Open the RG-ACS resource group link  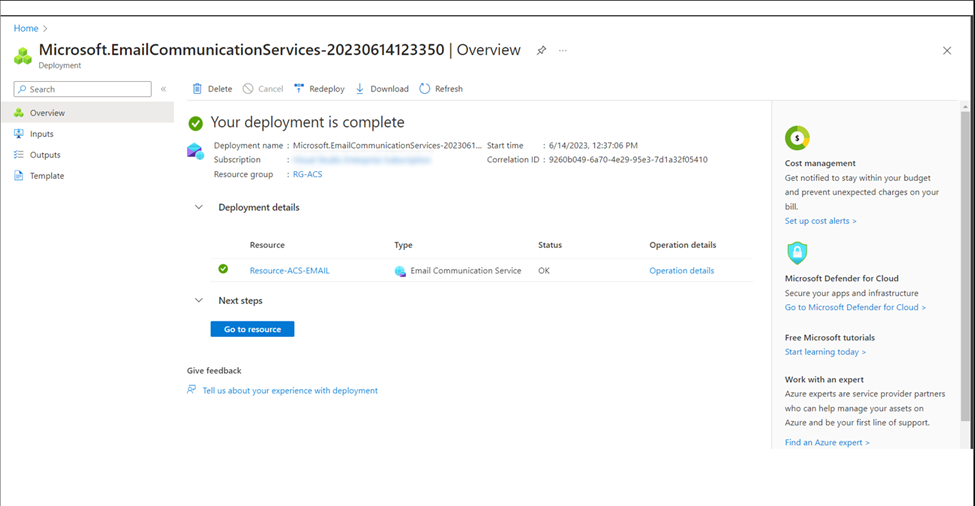(308, 174)
